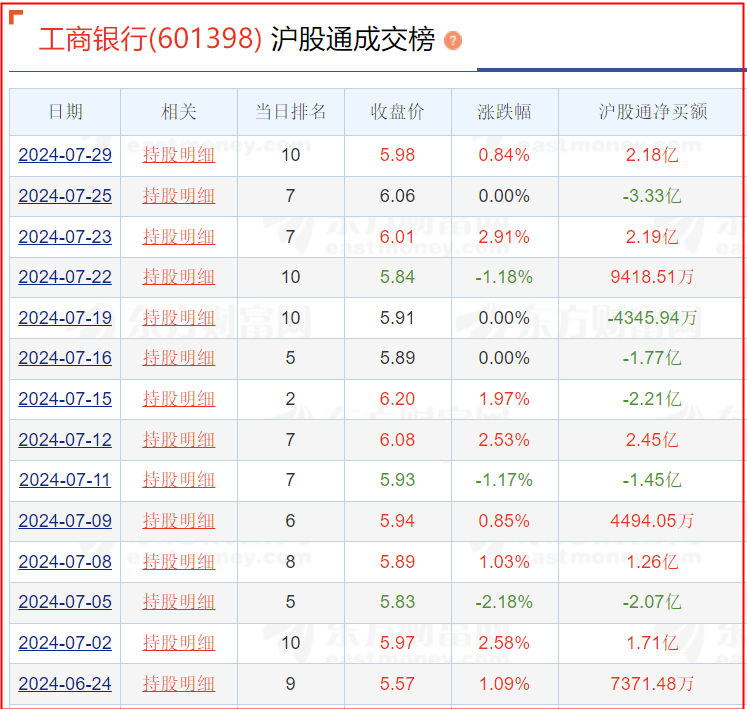The width and height of the screenshot is (747, 709).
Task: Open 持股明细 for 2024-07-25 row
Action: [179, 196]
